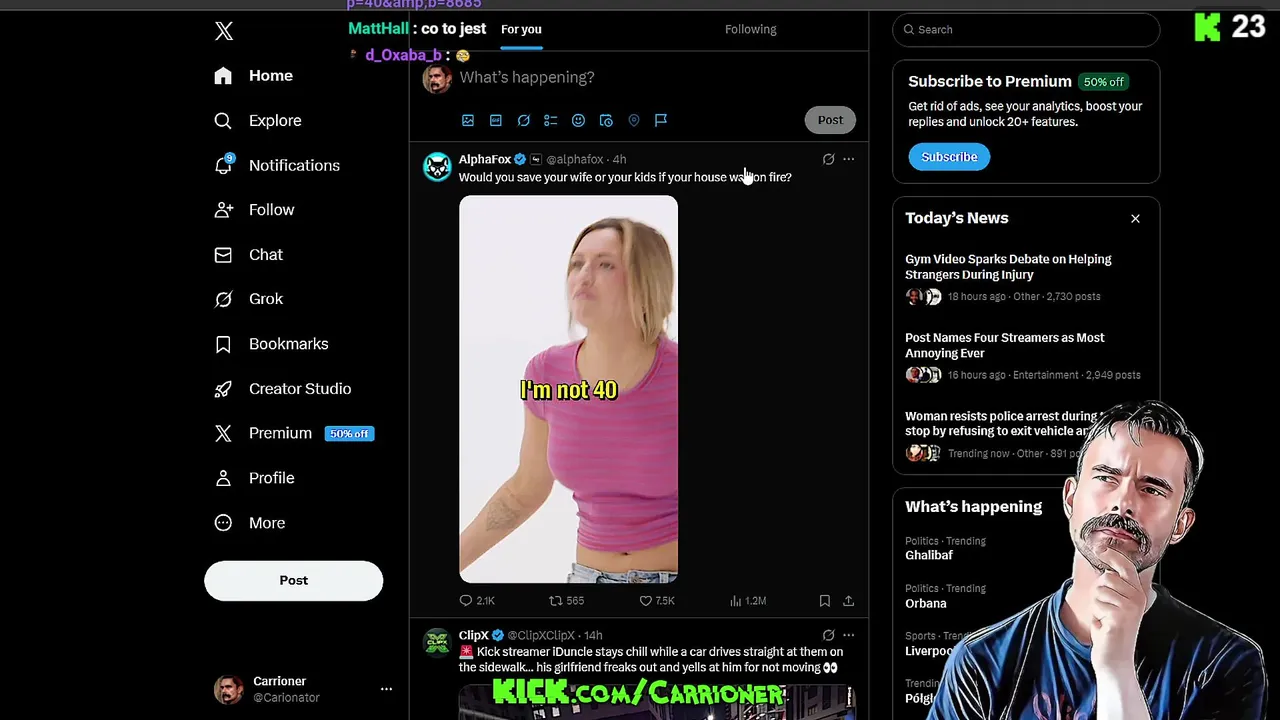Open ClipX profile avatar
Image resolution: width=1280 pixels, height=720 pixels.
tap(437, 643)
